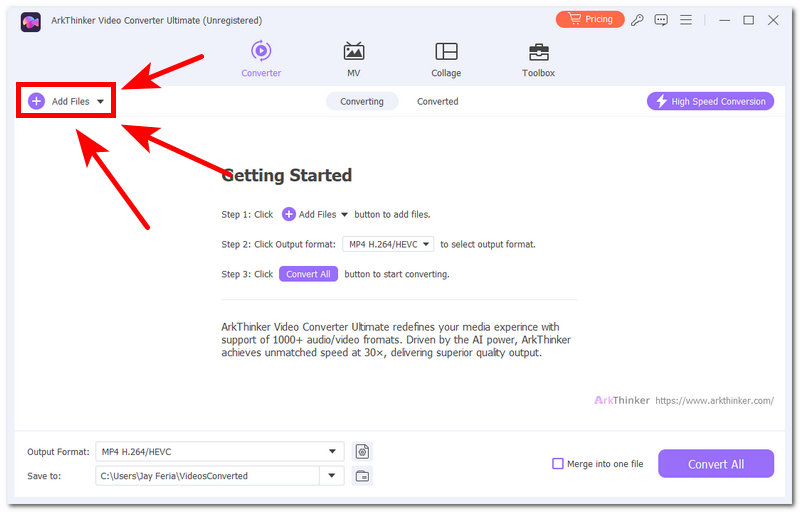This screenshot has width=800, height=512.
Task: Open the Toolbox module
Action: (538, 52)
